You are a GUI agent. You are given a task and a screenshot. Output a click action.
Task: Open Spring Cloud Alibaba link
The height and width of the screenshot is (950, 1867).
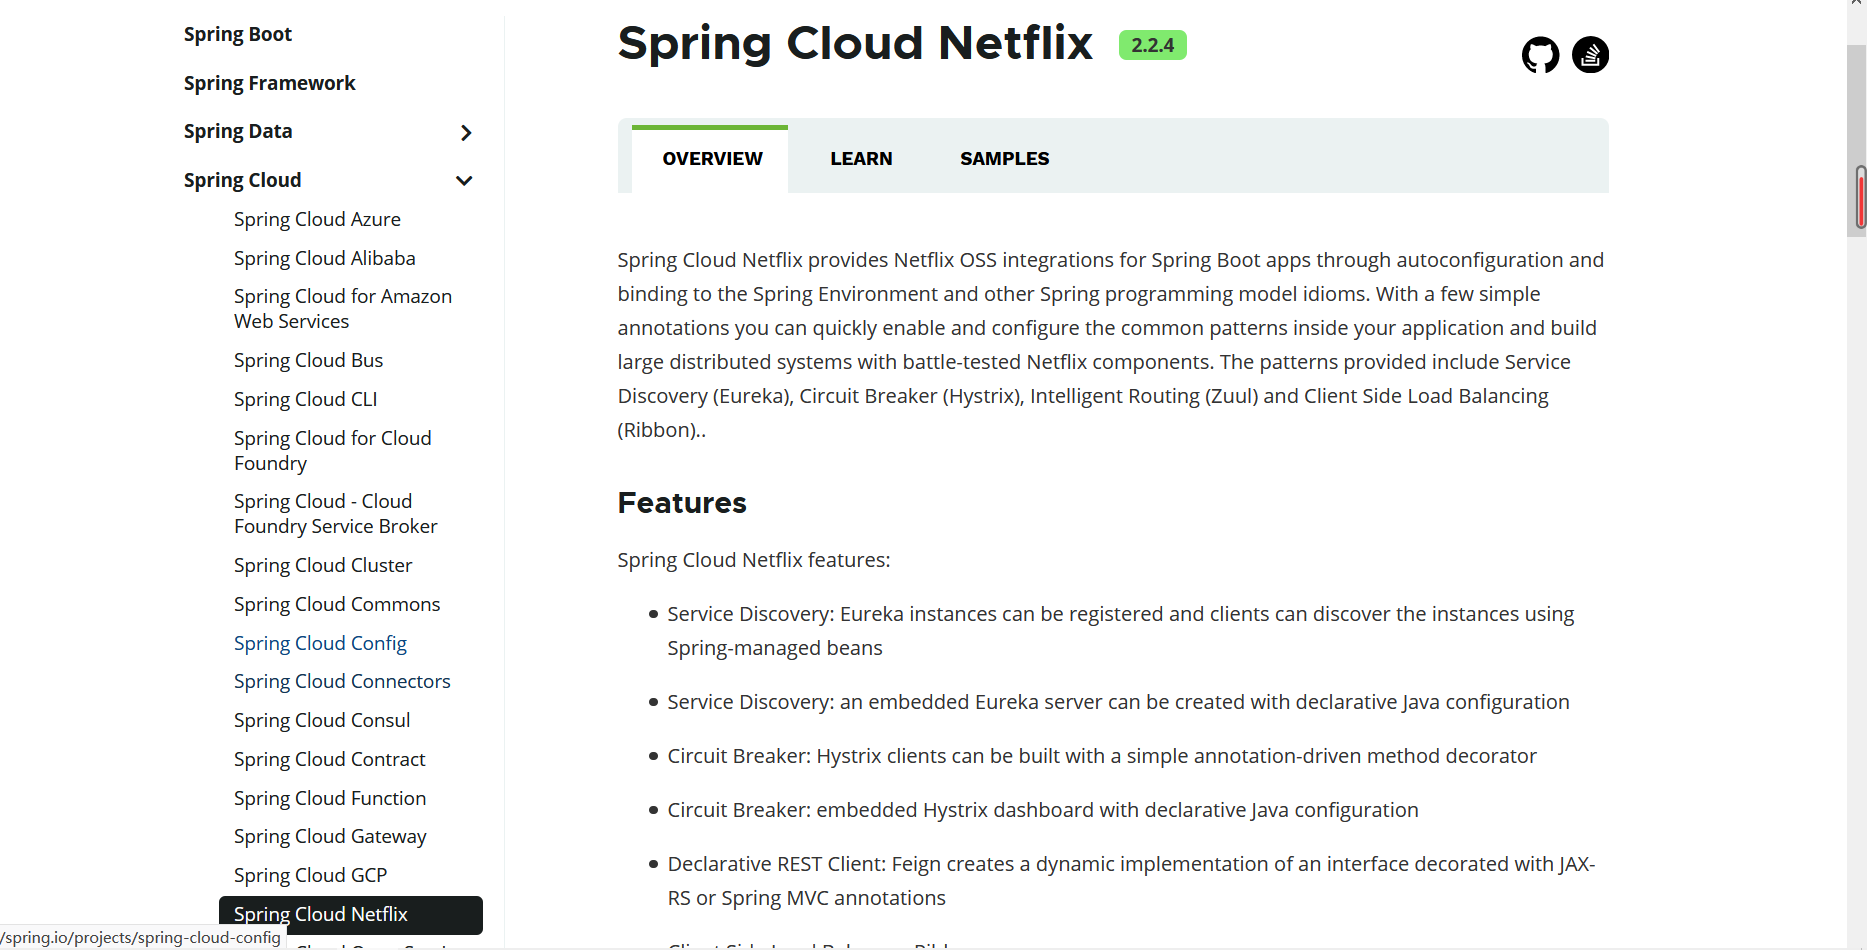point(324,259)
